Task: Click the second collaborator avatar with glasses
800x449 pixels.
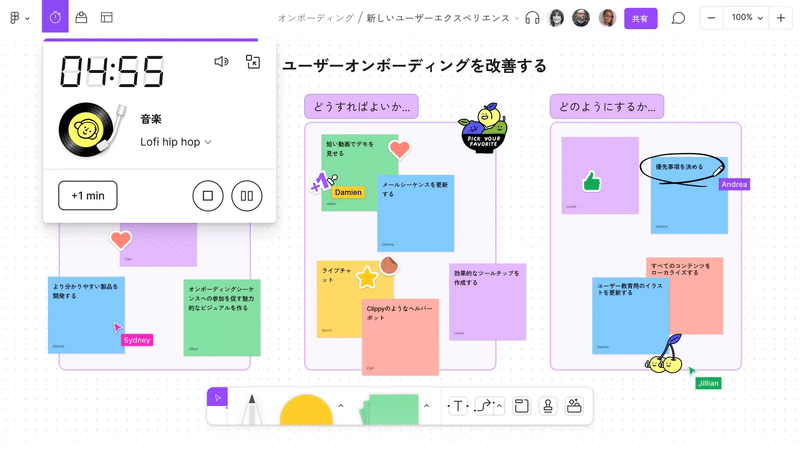Action: [x=581, y=18]
